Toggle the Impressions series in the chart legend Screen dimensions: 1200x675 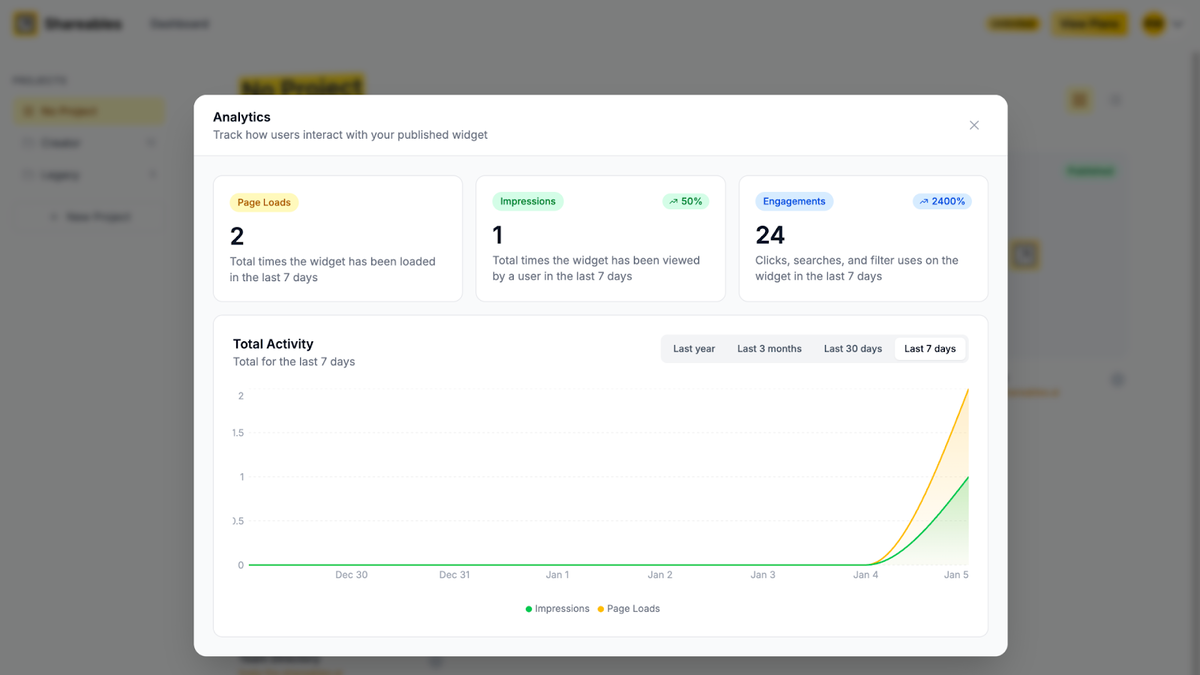(x=556, y=608)
